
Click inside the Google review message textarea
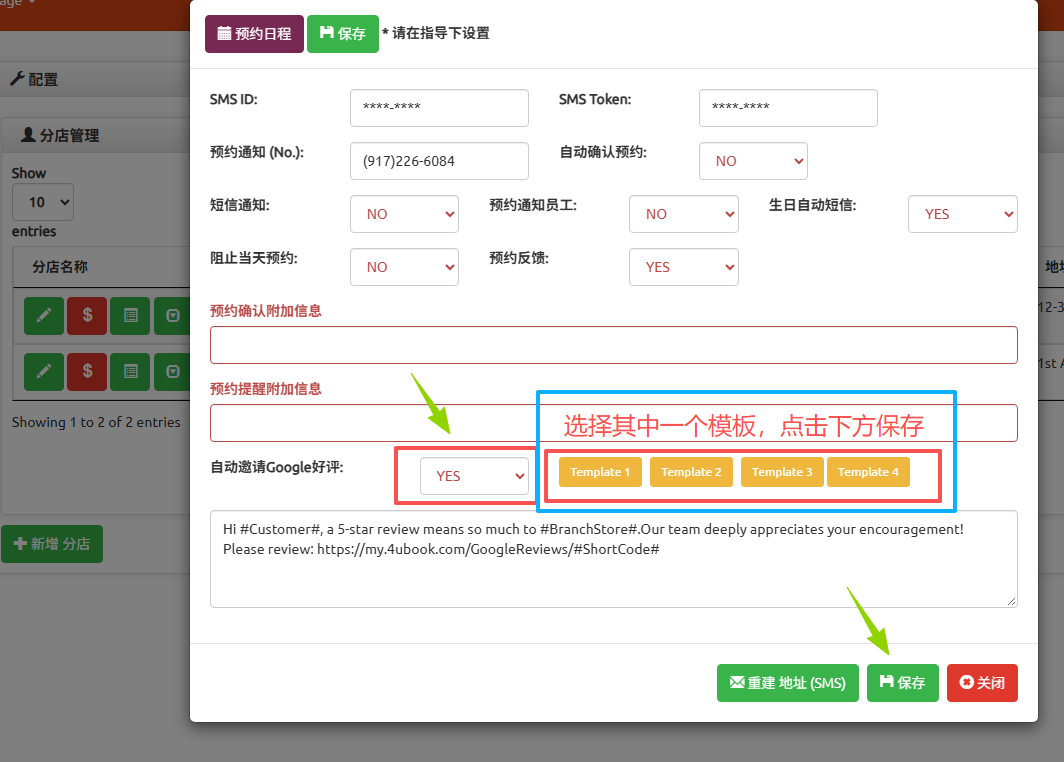[613, 559]
